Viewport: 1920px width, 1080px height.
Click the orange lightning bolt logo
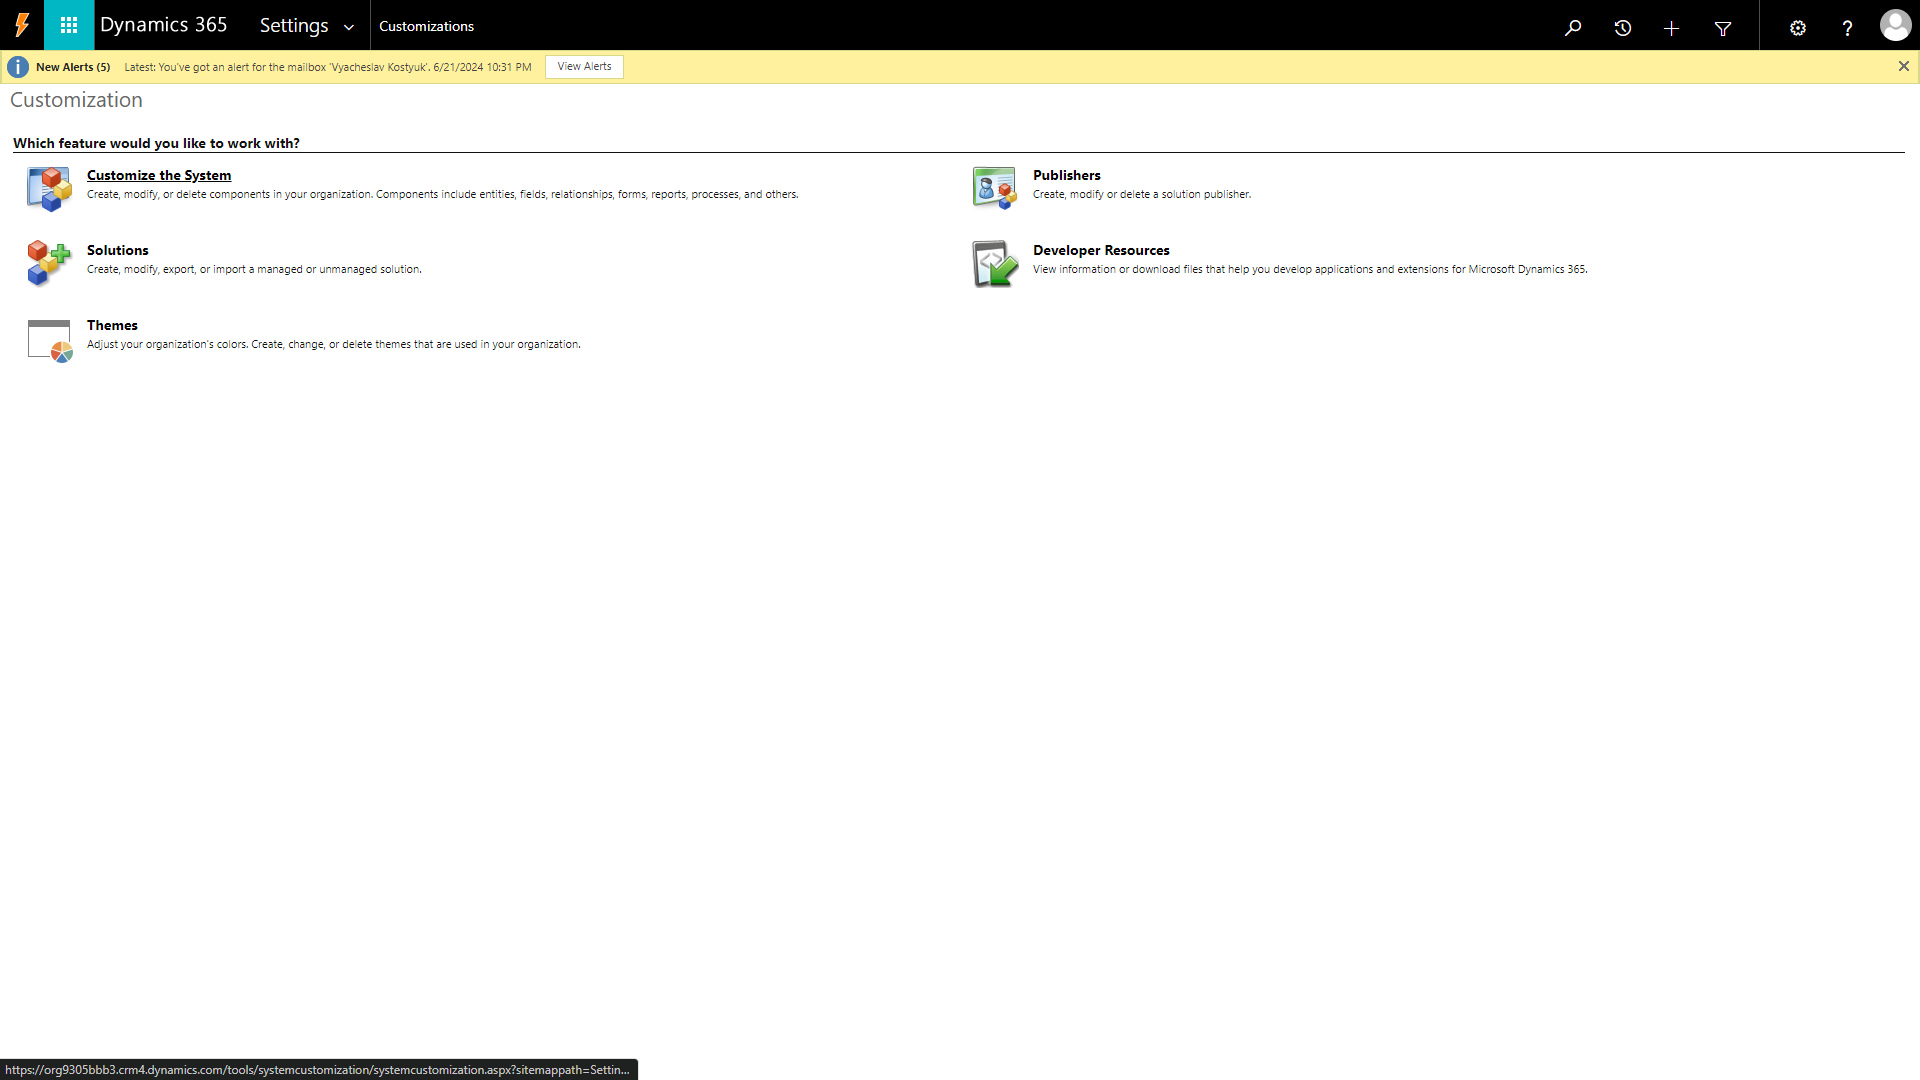22,25
